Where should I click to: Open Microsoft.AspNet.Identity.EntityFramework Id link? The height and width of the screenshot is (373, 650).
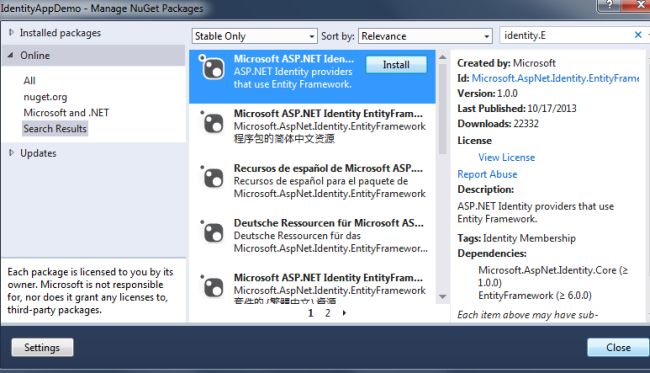[555, 78]
